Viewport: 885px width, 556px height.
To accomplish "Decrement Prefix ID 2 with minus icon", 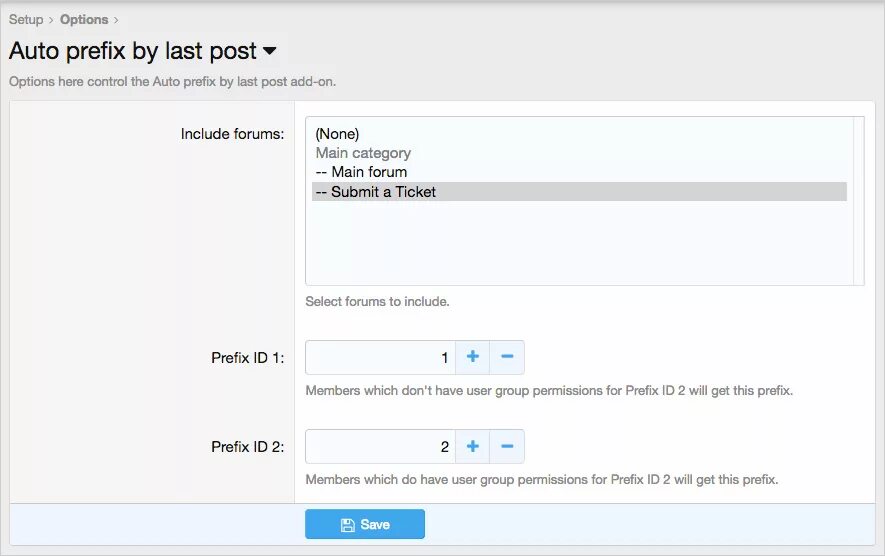I will pyautogui.click(x=507, y=446).
